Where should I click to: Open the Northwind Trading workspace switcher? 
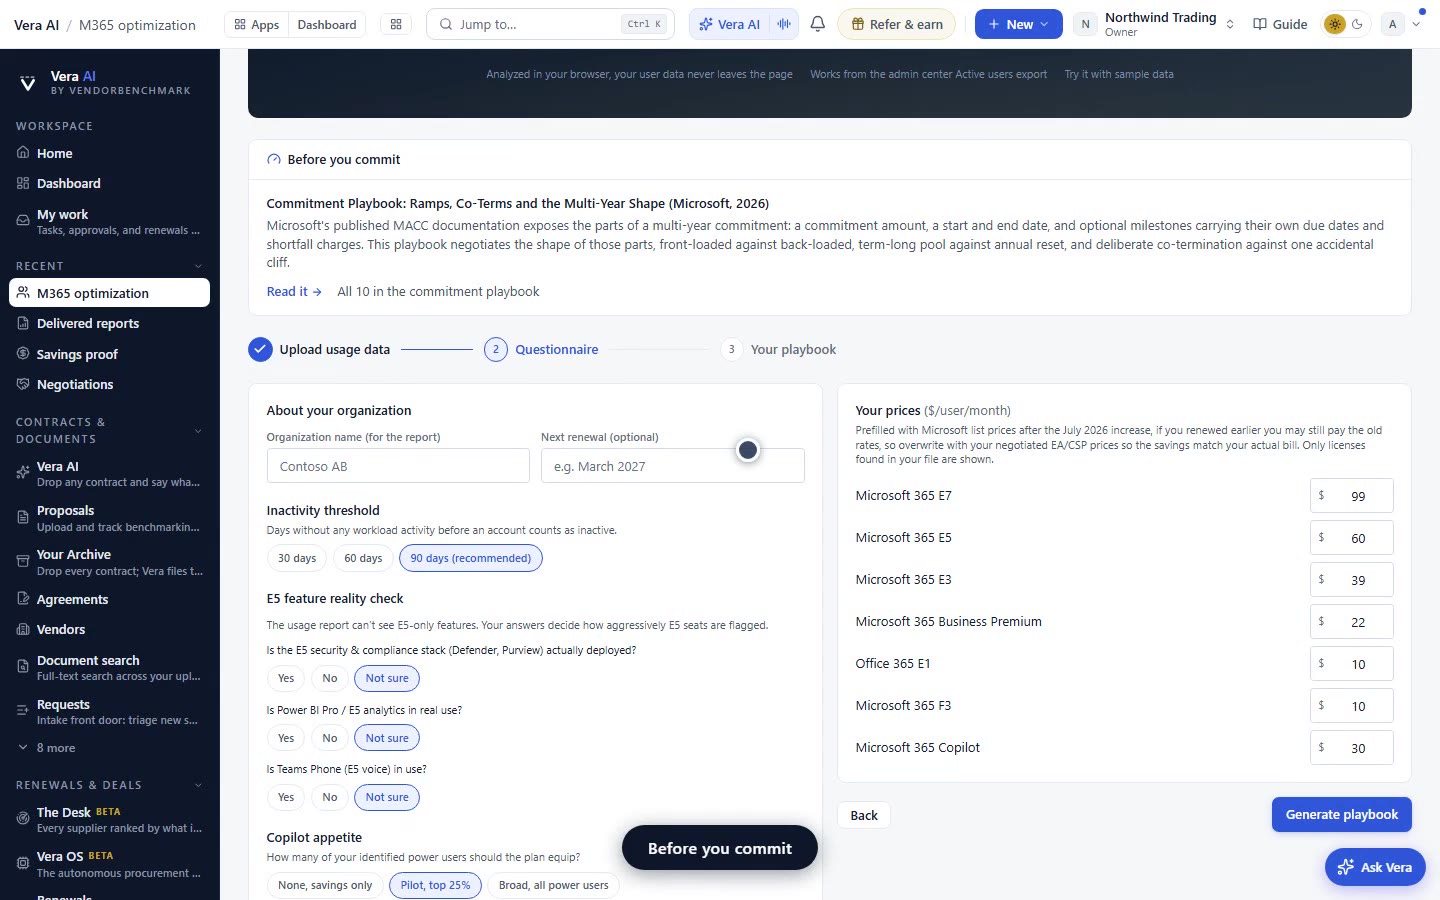[1154, 24]
